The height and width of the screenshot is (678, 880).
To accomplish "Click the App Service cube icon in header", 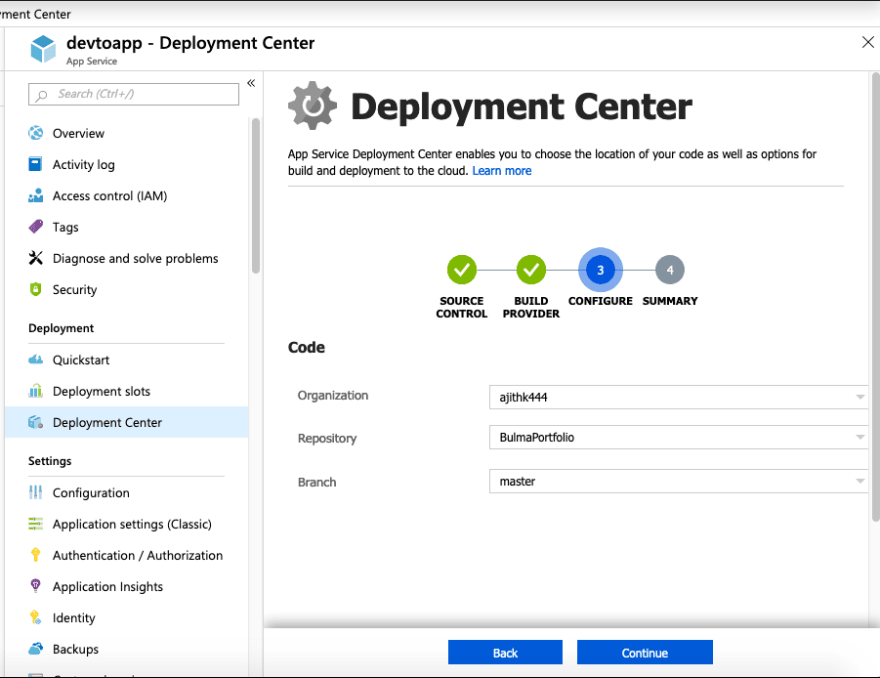I will point(43,49).
